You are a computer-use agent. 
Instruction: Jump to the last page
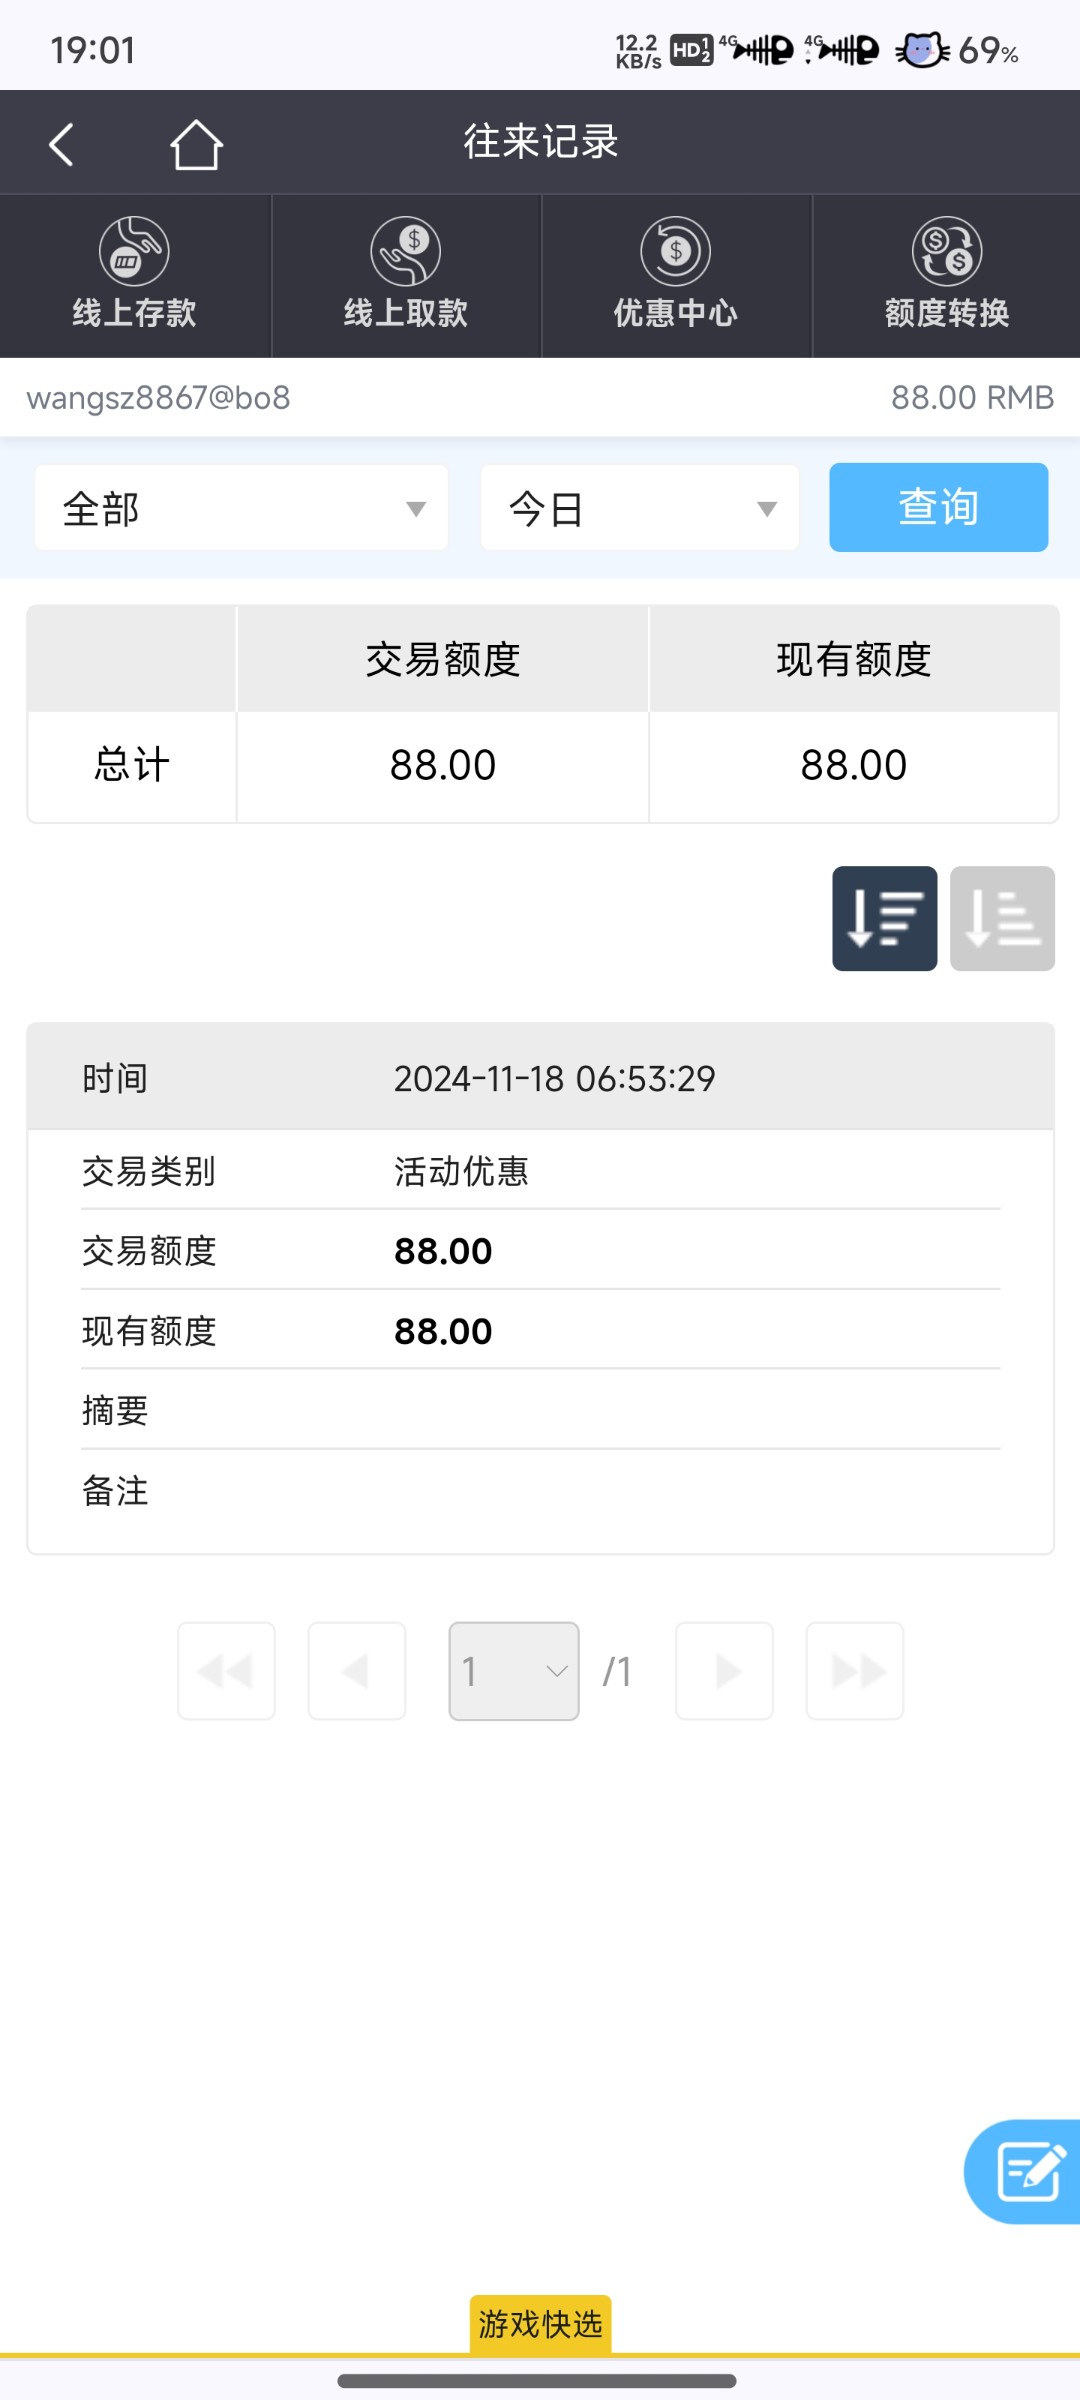(855, 1671)
